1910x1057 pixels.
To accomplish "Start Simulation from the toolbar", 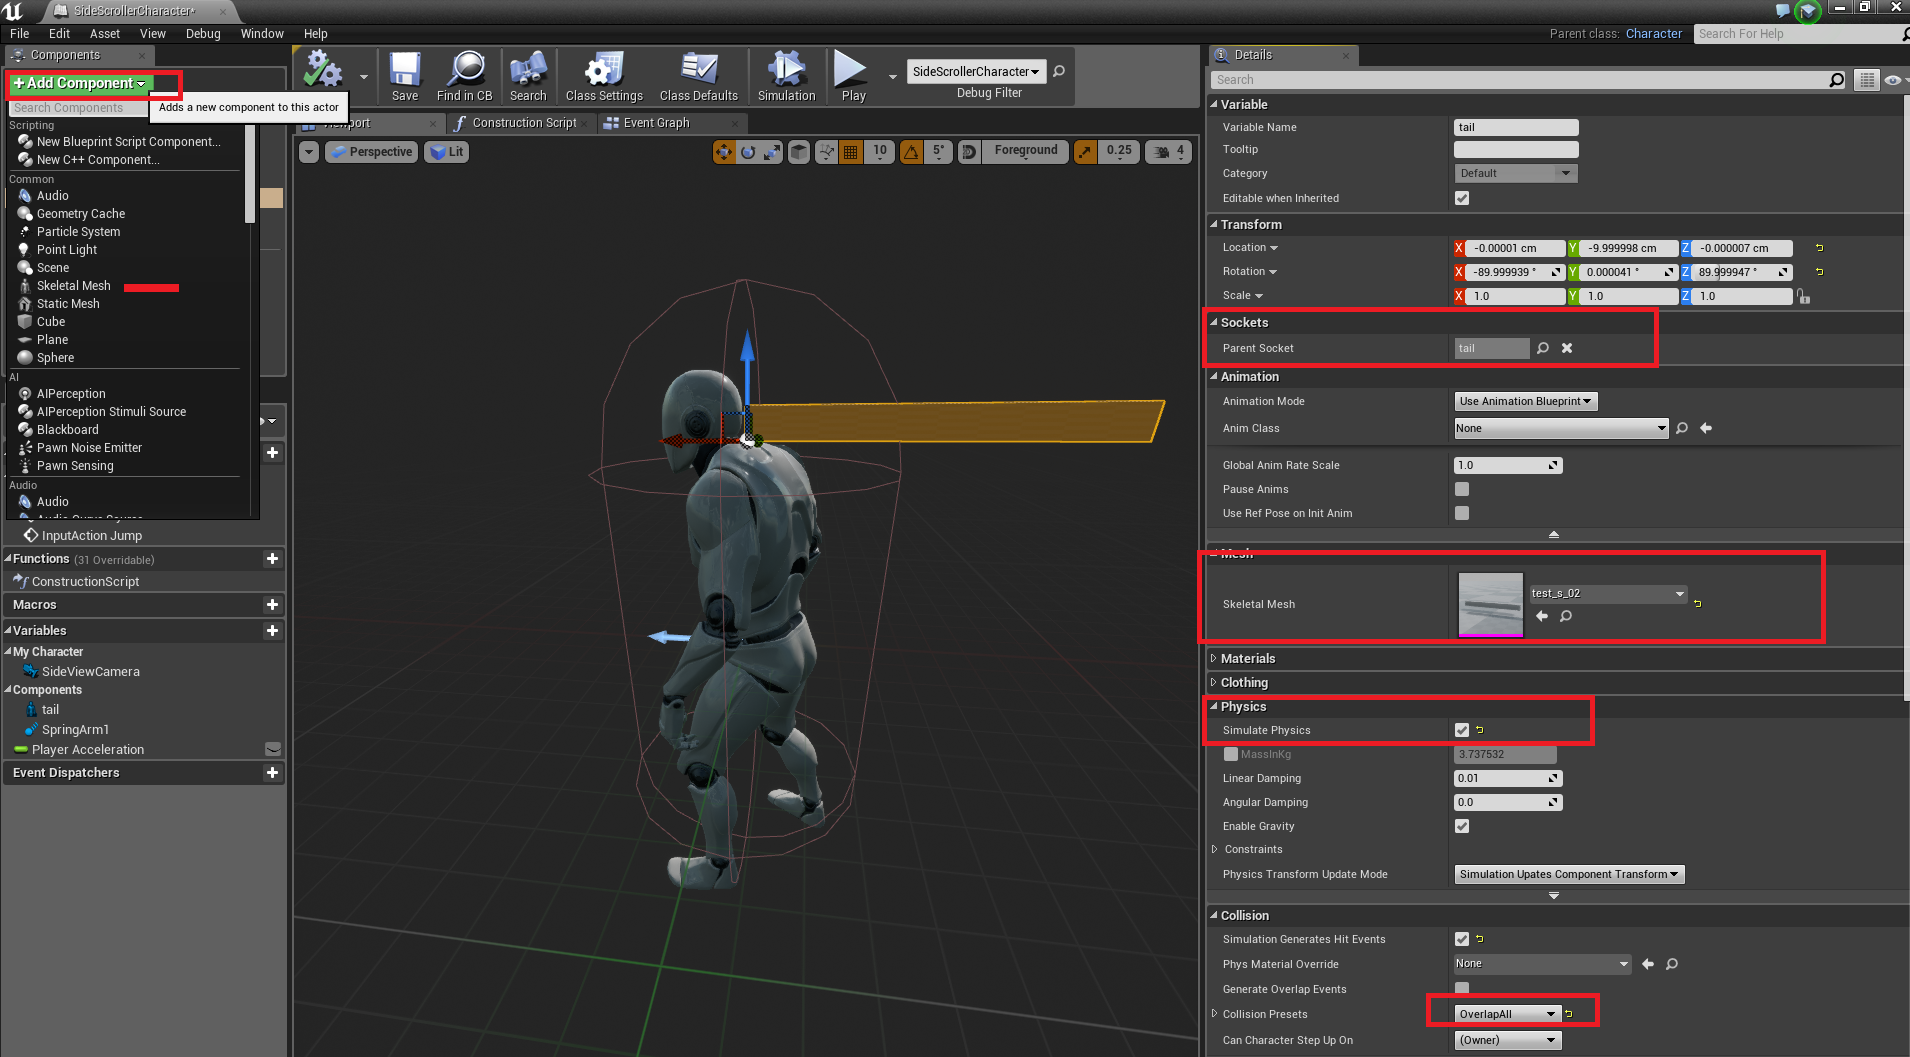I will (787, 76).
